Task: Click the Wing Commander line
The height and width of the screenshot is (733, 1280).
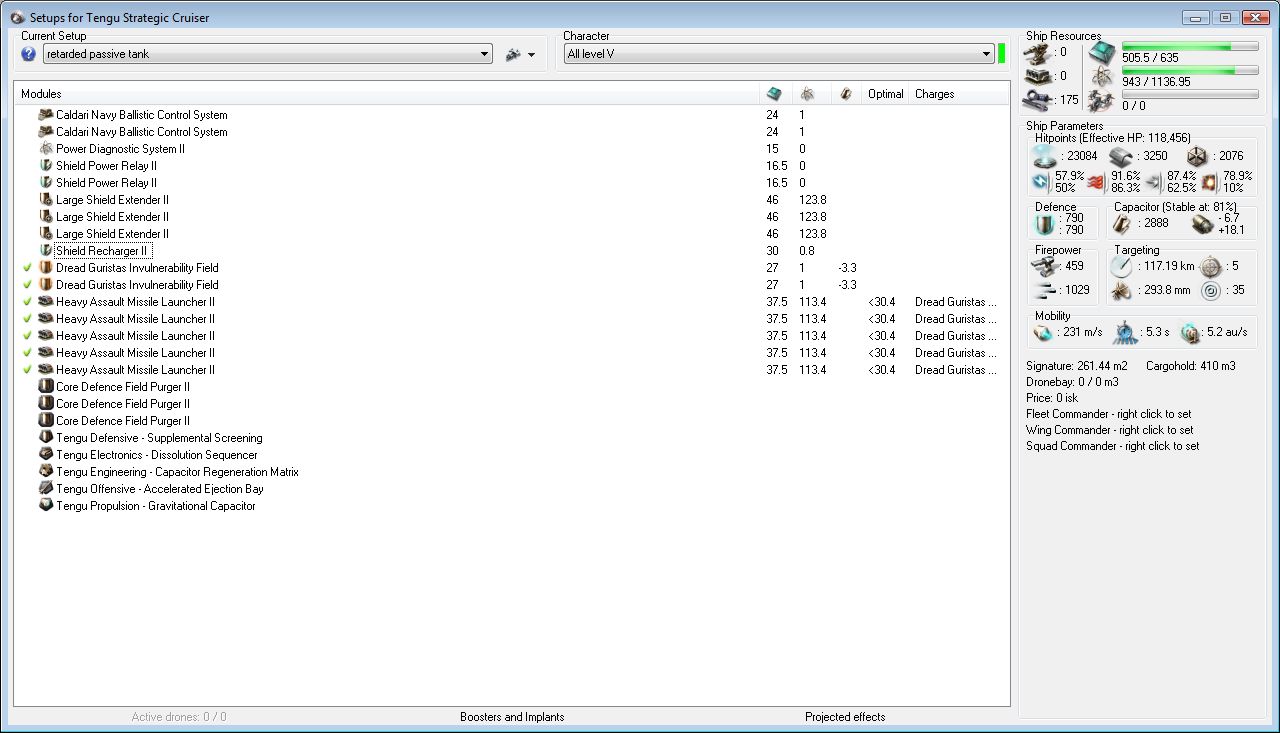Action: (1110, 430)
